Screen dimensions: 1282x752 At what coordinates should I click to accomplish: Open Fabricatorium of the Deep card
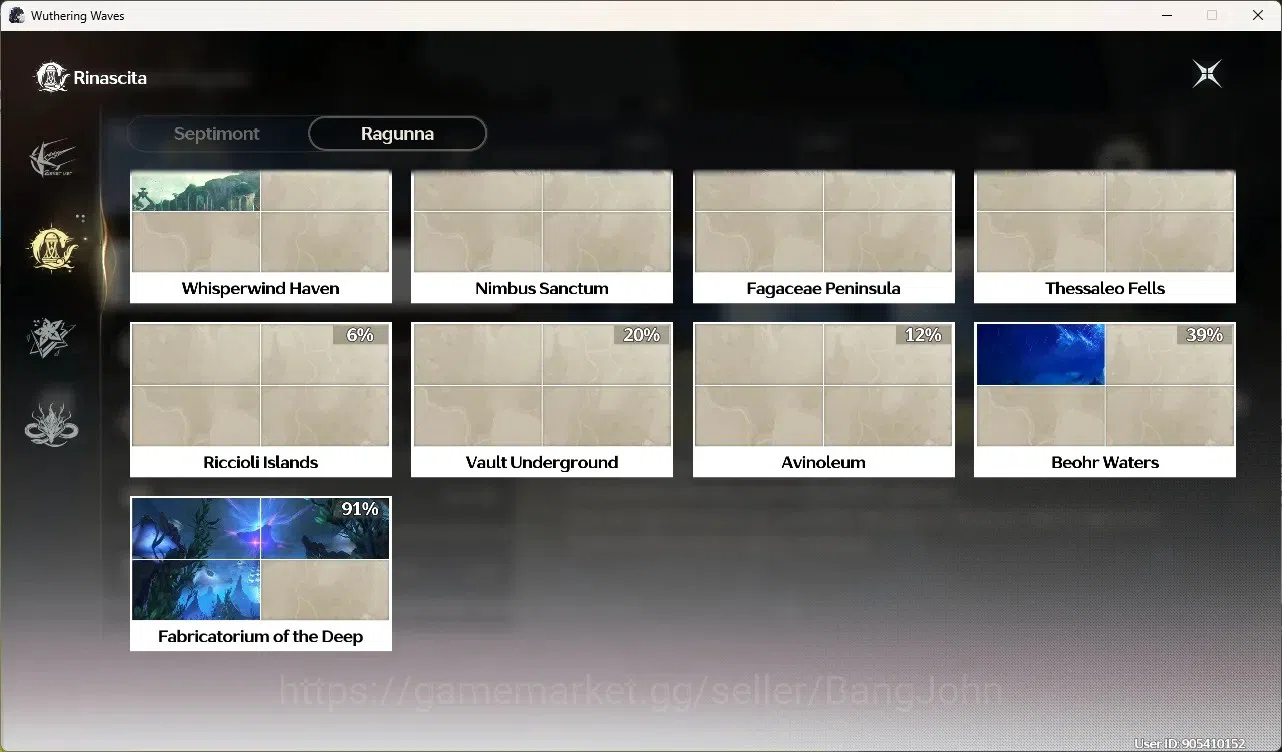click(x=261, y=574)
